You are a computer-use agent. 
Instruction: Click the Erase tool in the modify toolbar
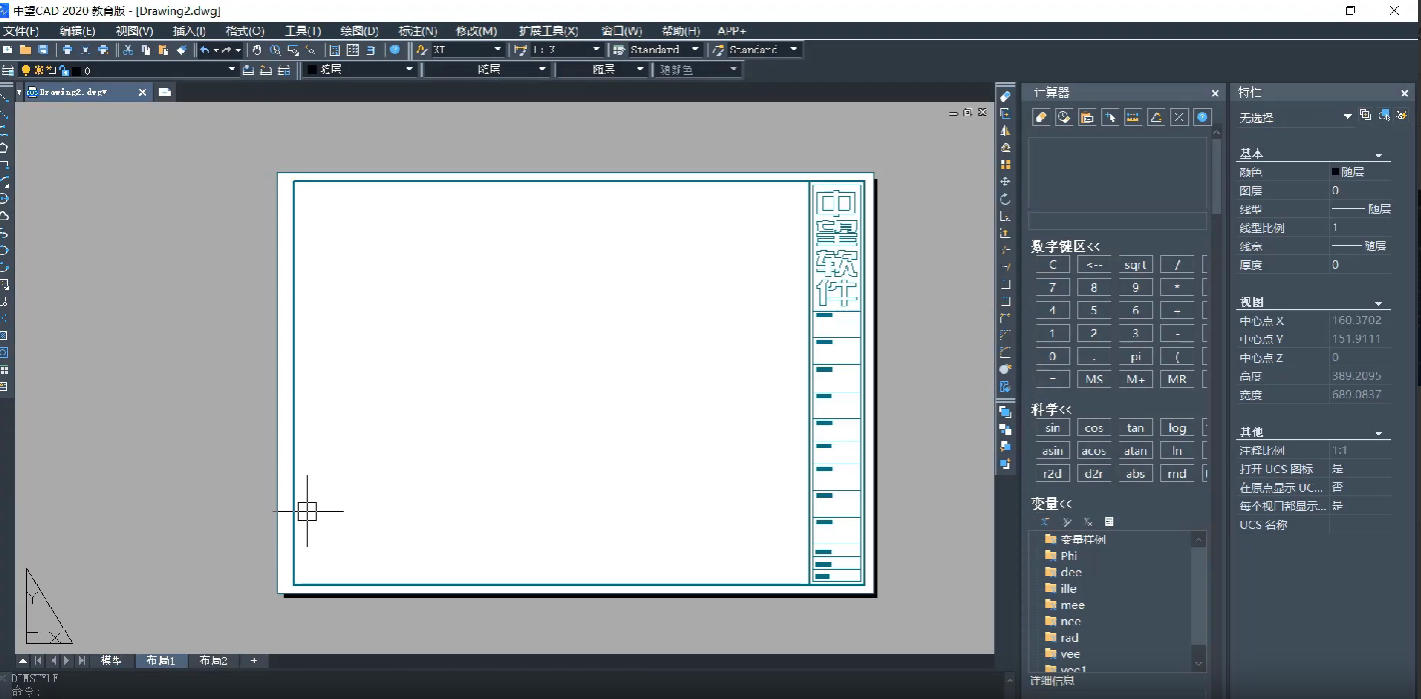click(x=1005, y=96)
